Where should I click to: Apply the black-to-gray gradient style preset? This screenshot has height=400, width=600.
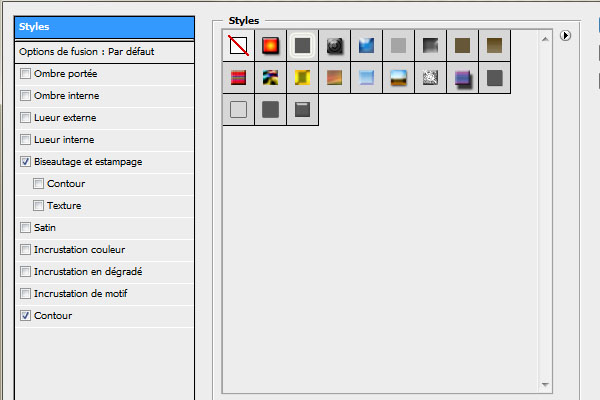[x=430, y=46]
